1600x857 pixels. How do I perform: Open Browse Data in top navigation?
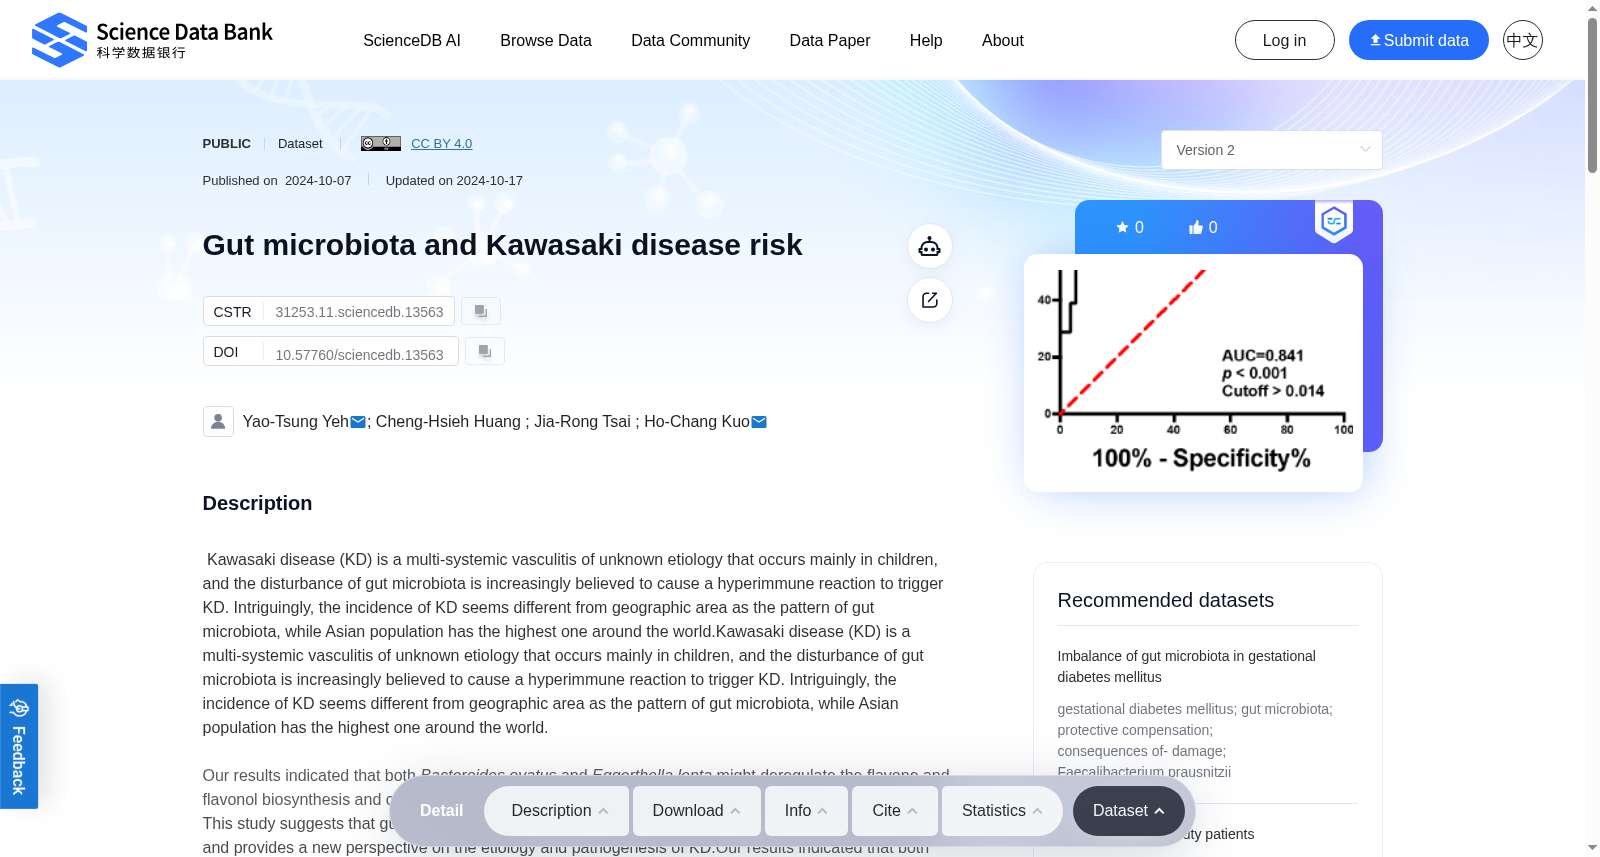click(x=546, y=40)
